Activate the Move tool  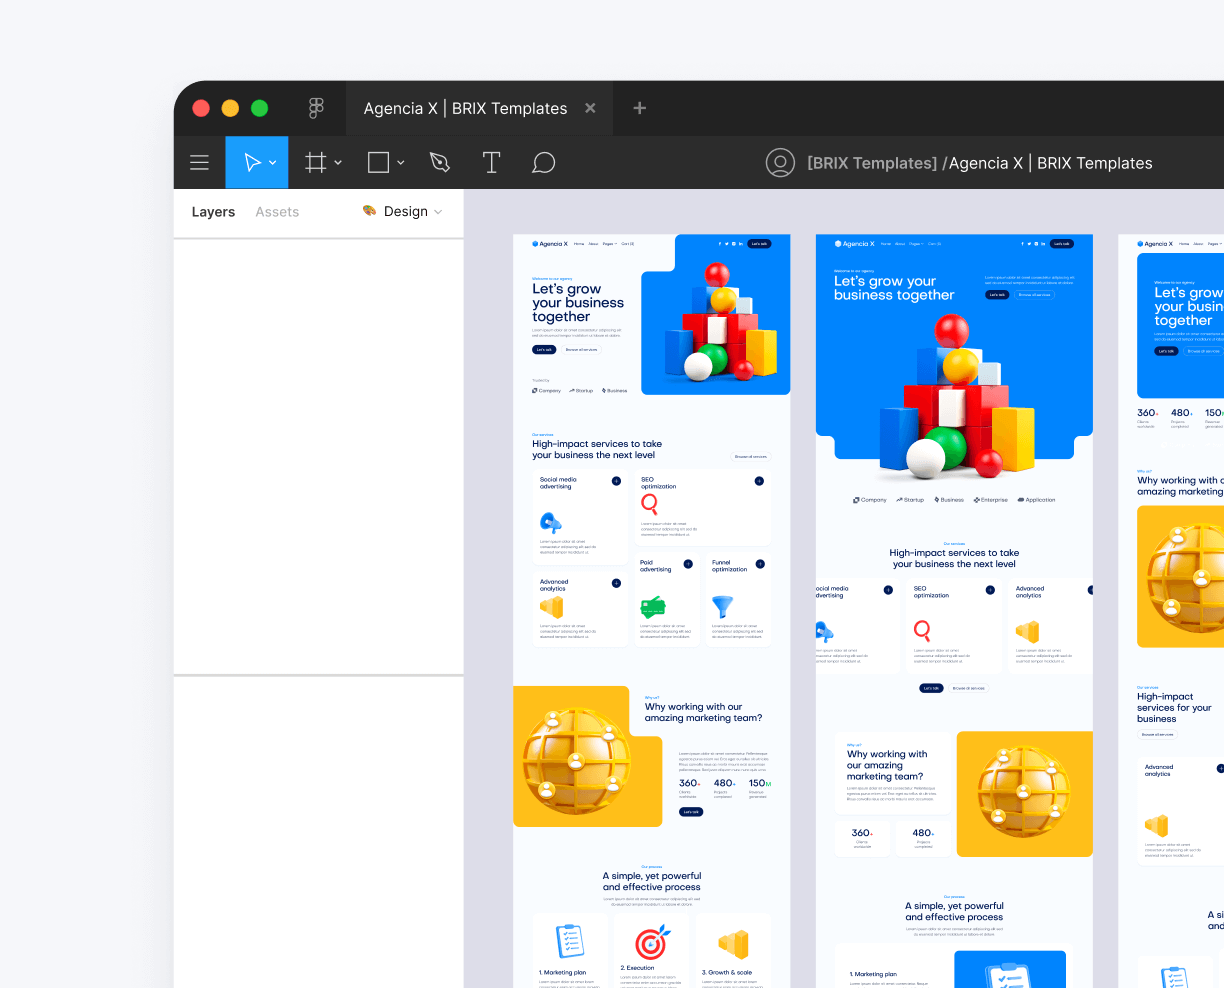pyautogui.click(x=249, y=162)
